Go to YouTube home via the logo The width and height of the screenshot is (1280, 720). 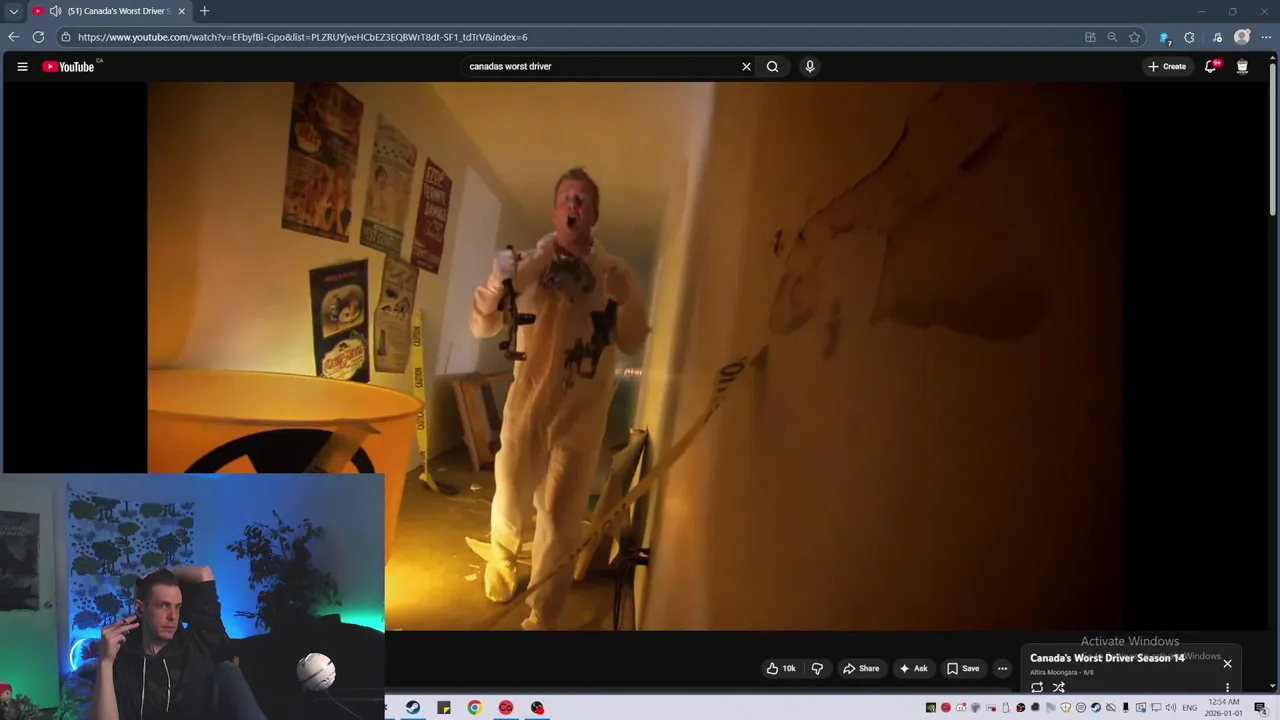tap(69, 67)
